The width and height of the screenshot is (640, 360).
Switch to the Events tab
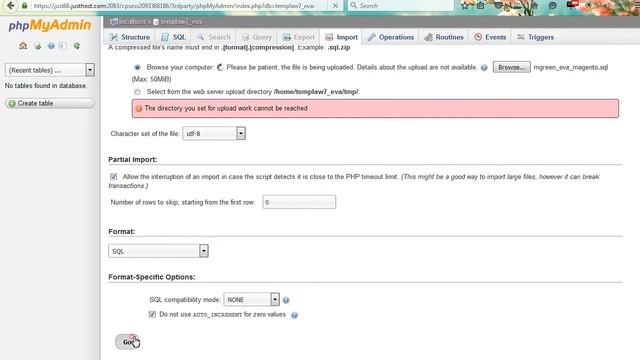click(x=490, y=37)
